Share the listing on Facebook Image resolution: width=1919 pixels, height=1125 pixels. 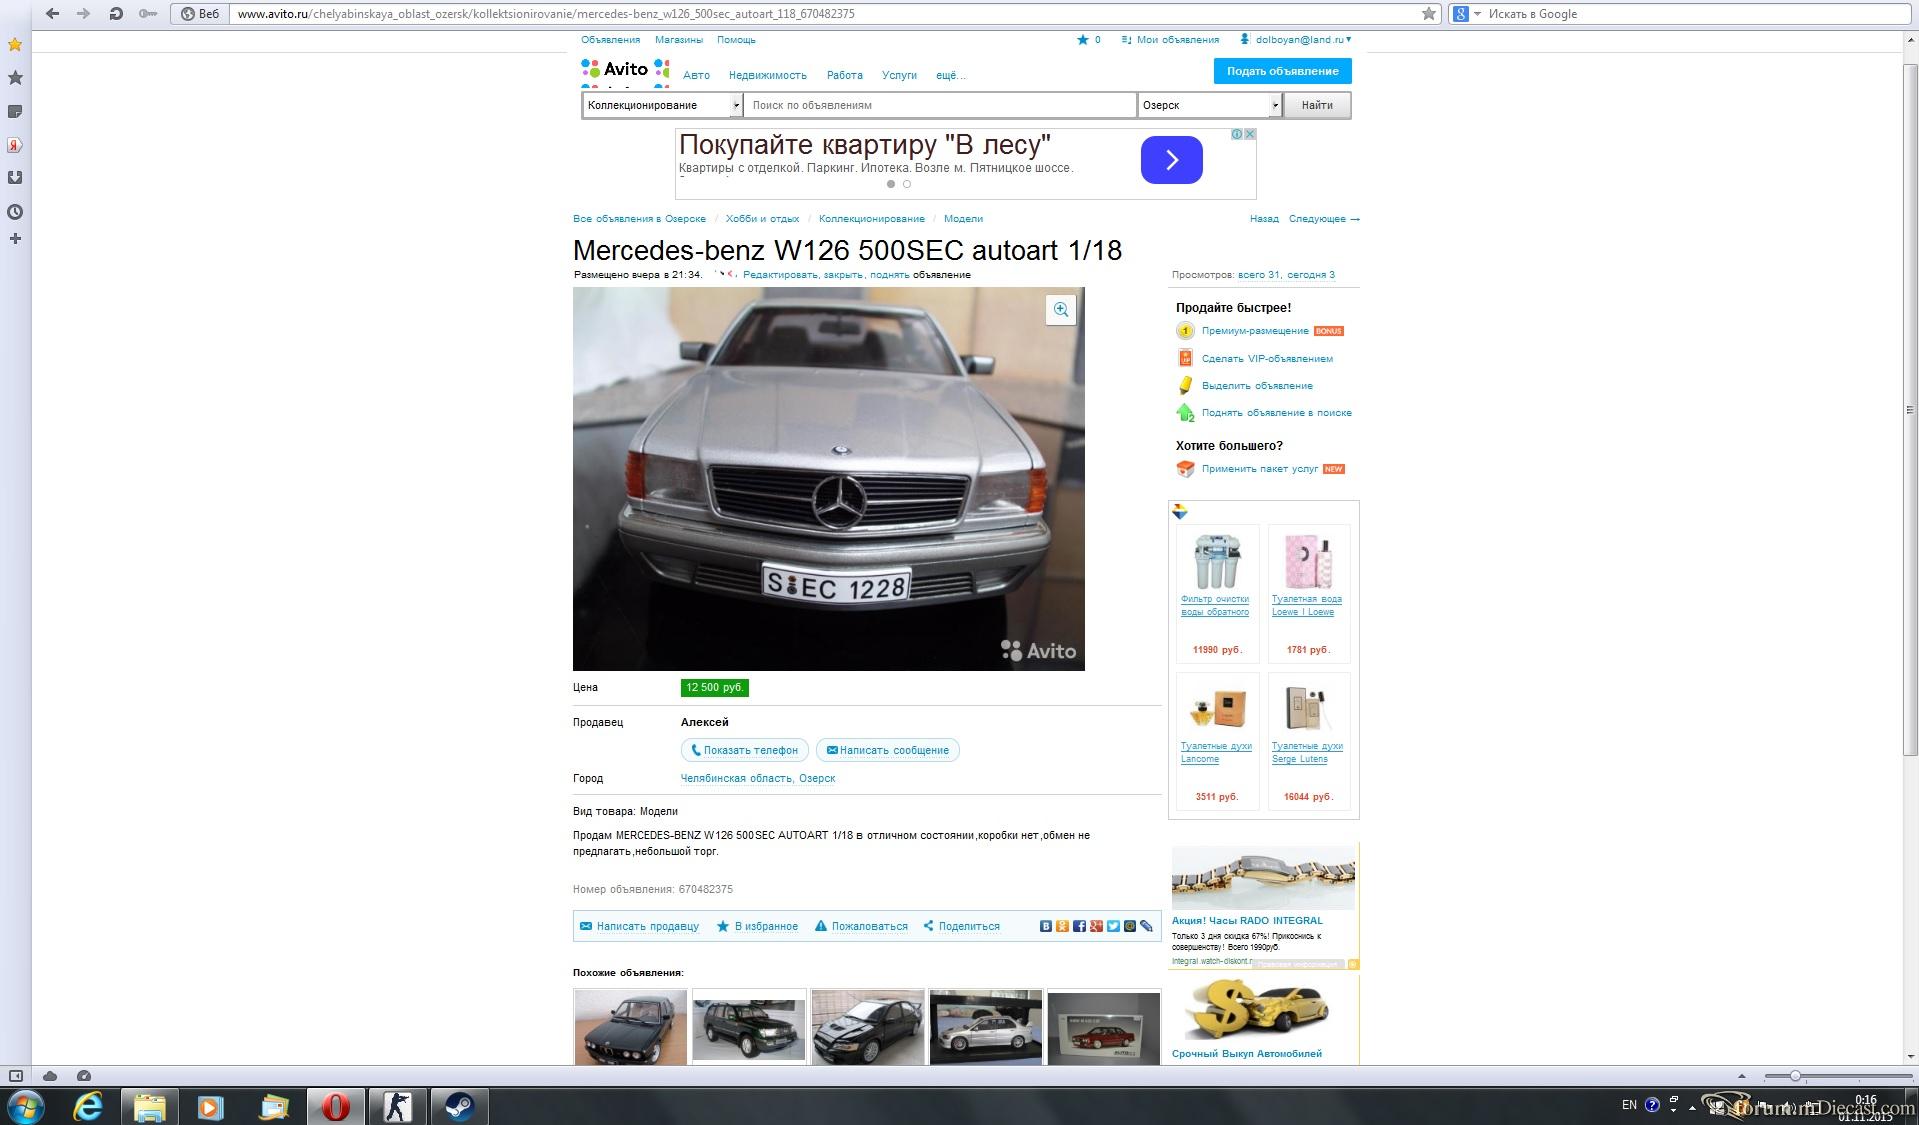tap(1080, 926)
